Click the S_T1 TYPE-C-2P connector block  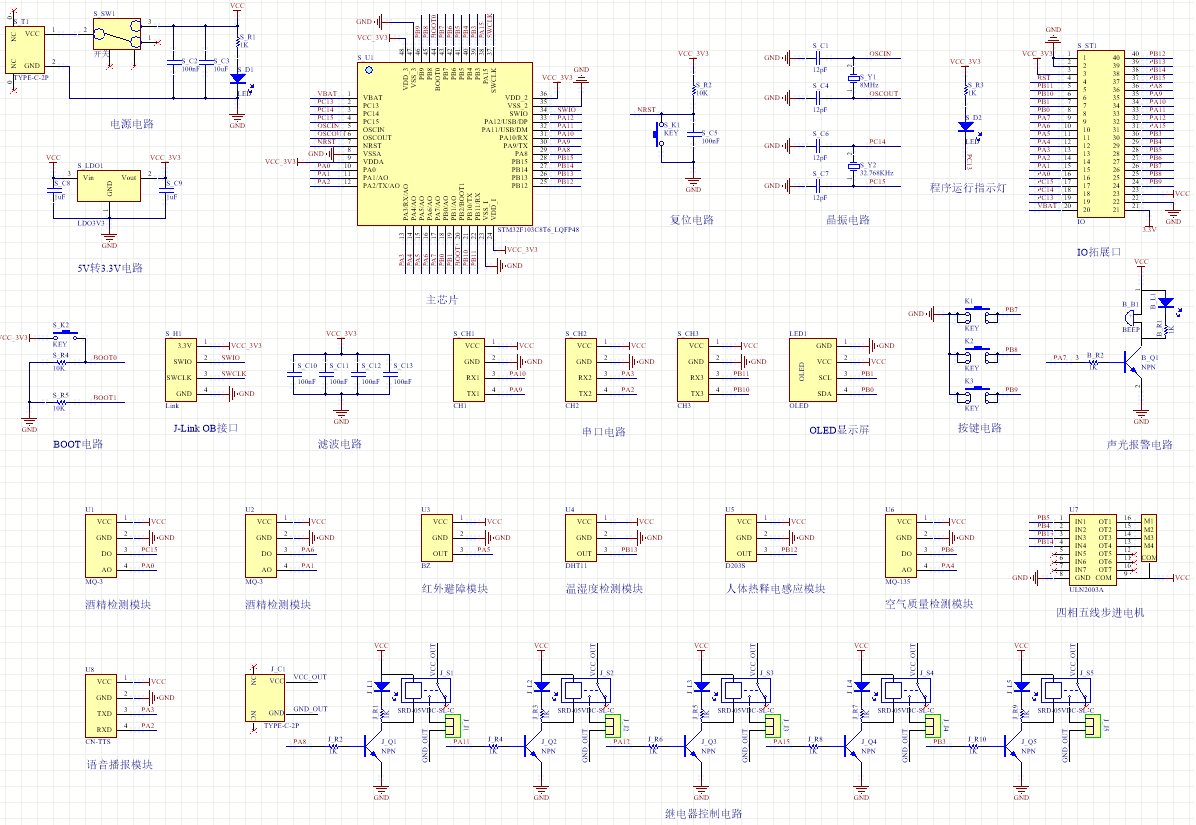click(x=24, y=50)
